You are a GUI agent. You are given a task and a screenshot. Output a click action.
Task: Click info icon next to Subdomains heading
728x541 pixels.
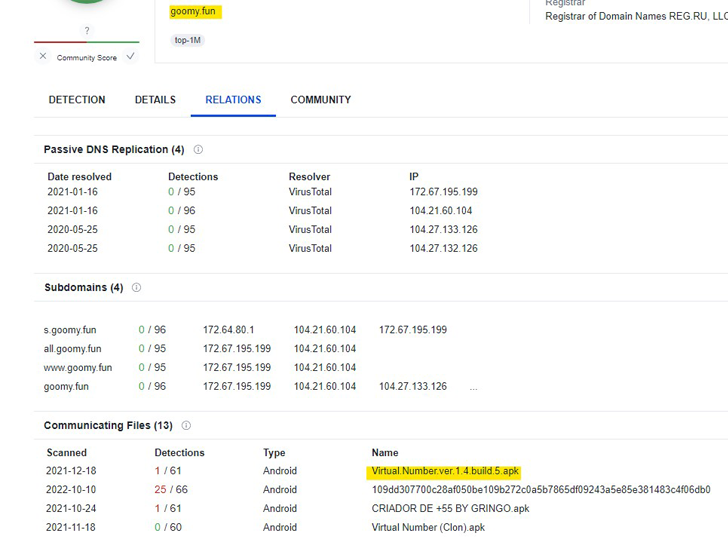coord(137,288)
